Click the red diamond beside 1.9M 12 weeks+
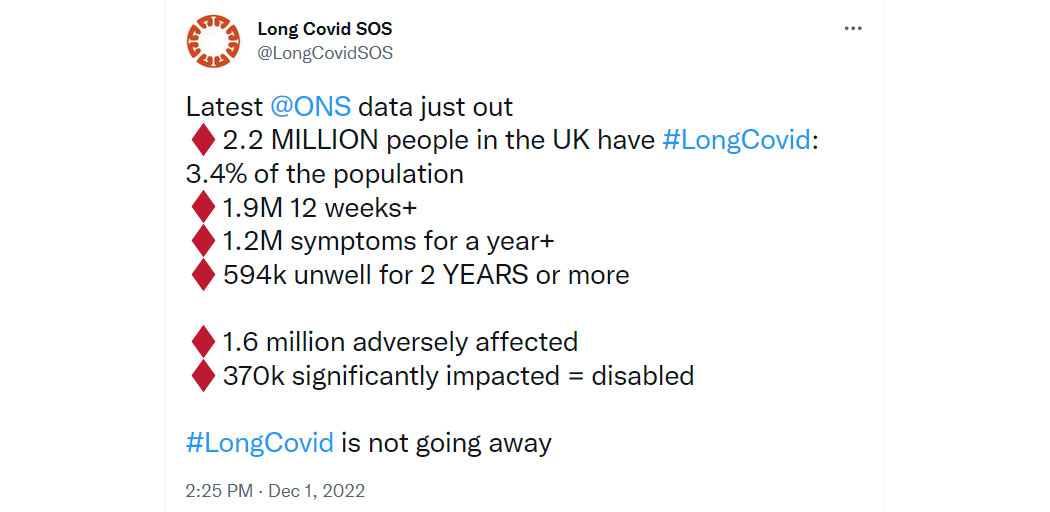Screen dimensions: 1050x512 (x=203, y=208)
